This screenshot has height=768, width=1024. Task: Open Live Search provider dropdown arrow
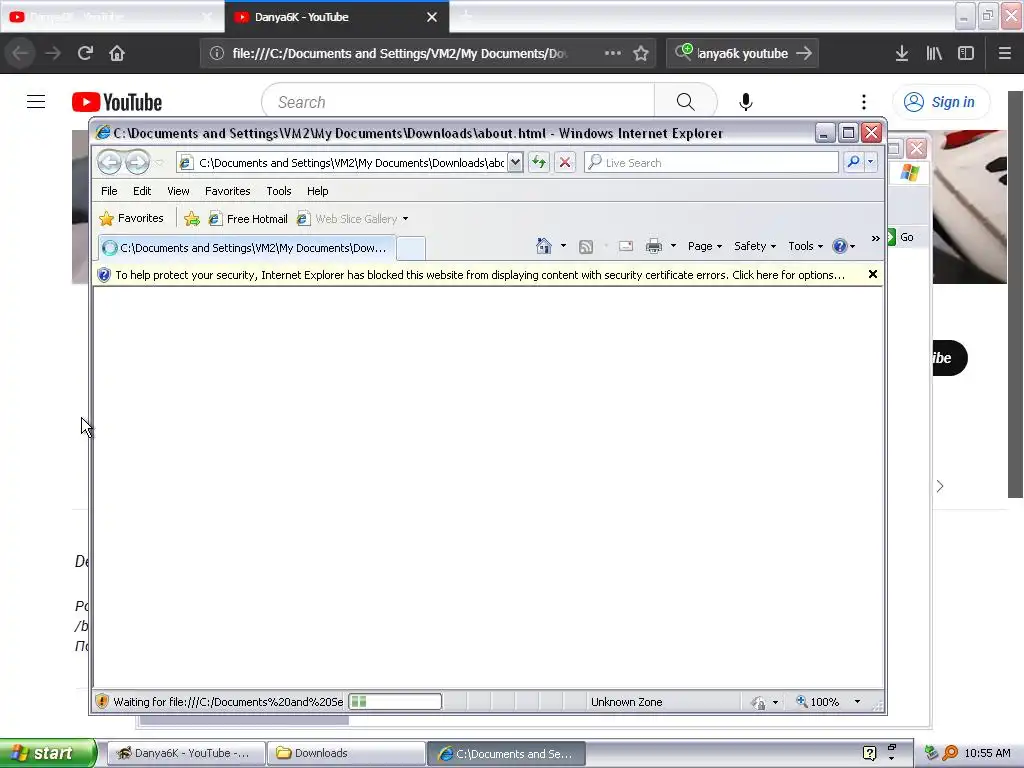tap(871, 162)
